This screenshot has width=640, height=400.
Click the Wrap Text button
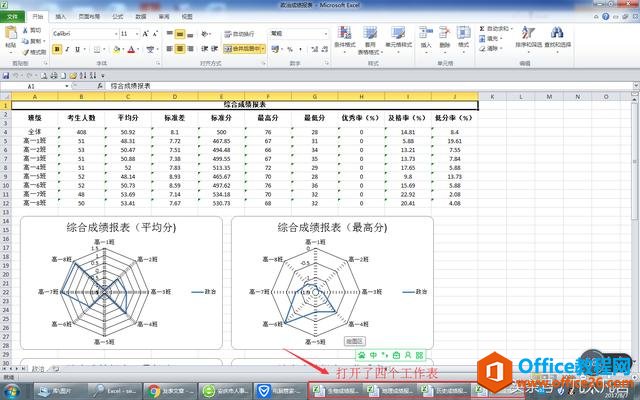[240, 34]
